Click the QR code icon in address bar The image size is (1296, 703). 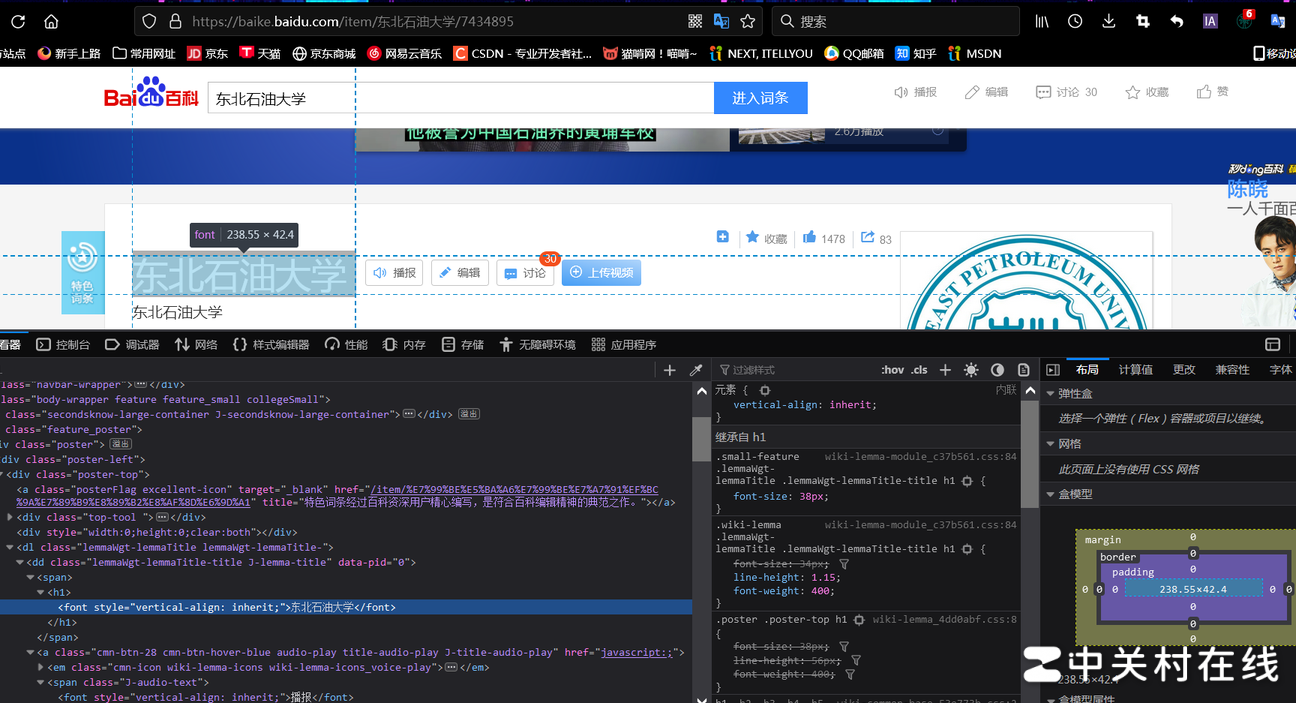(695, 21)
